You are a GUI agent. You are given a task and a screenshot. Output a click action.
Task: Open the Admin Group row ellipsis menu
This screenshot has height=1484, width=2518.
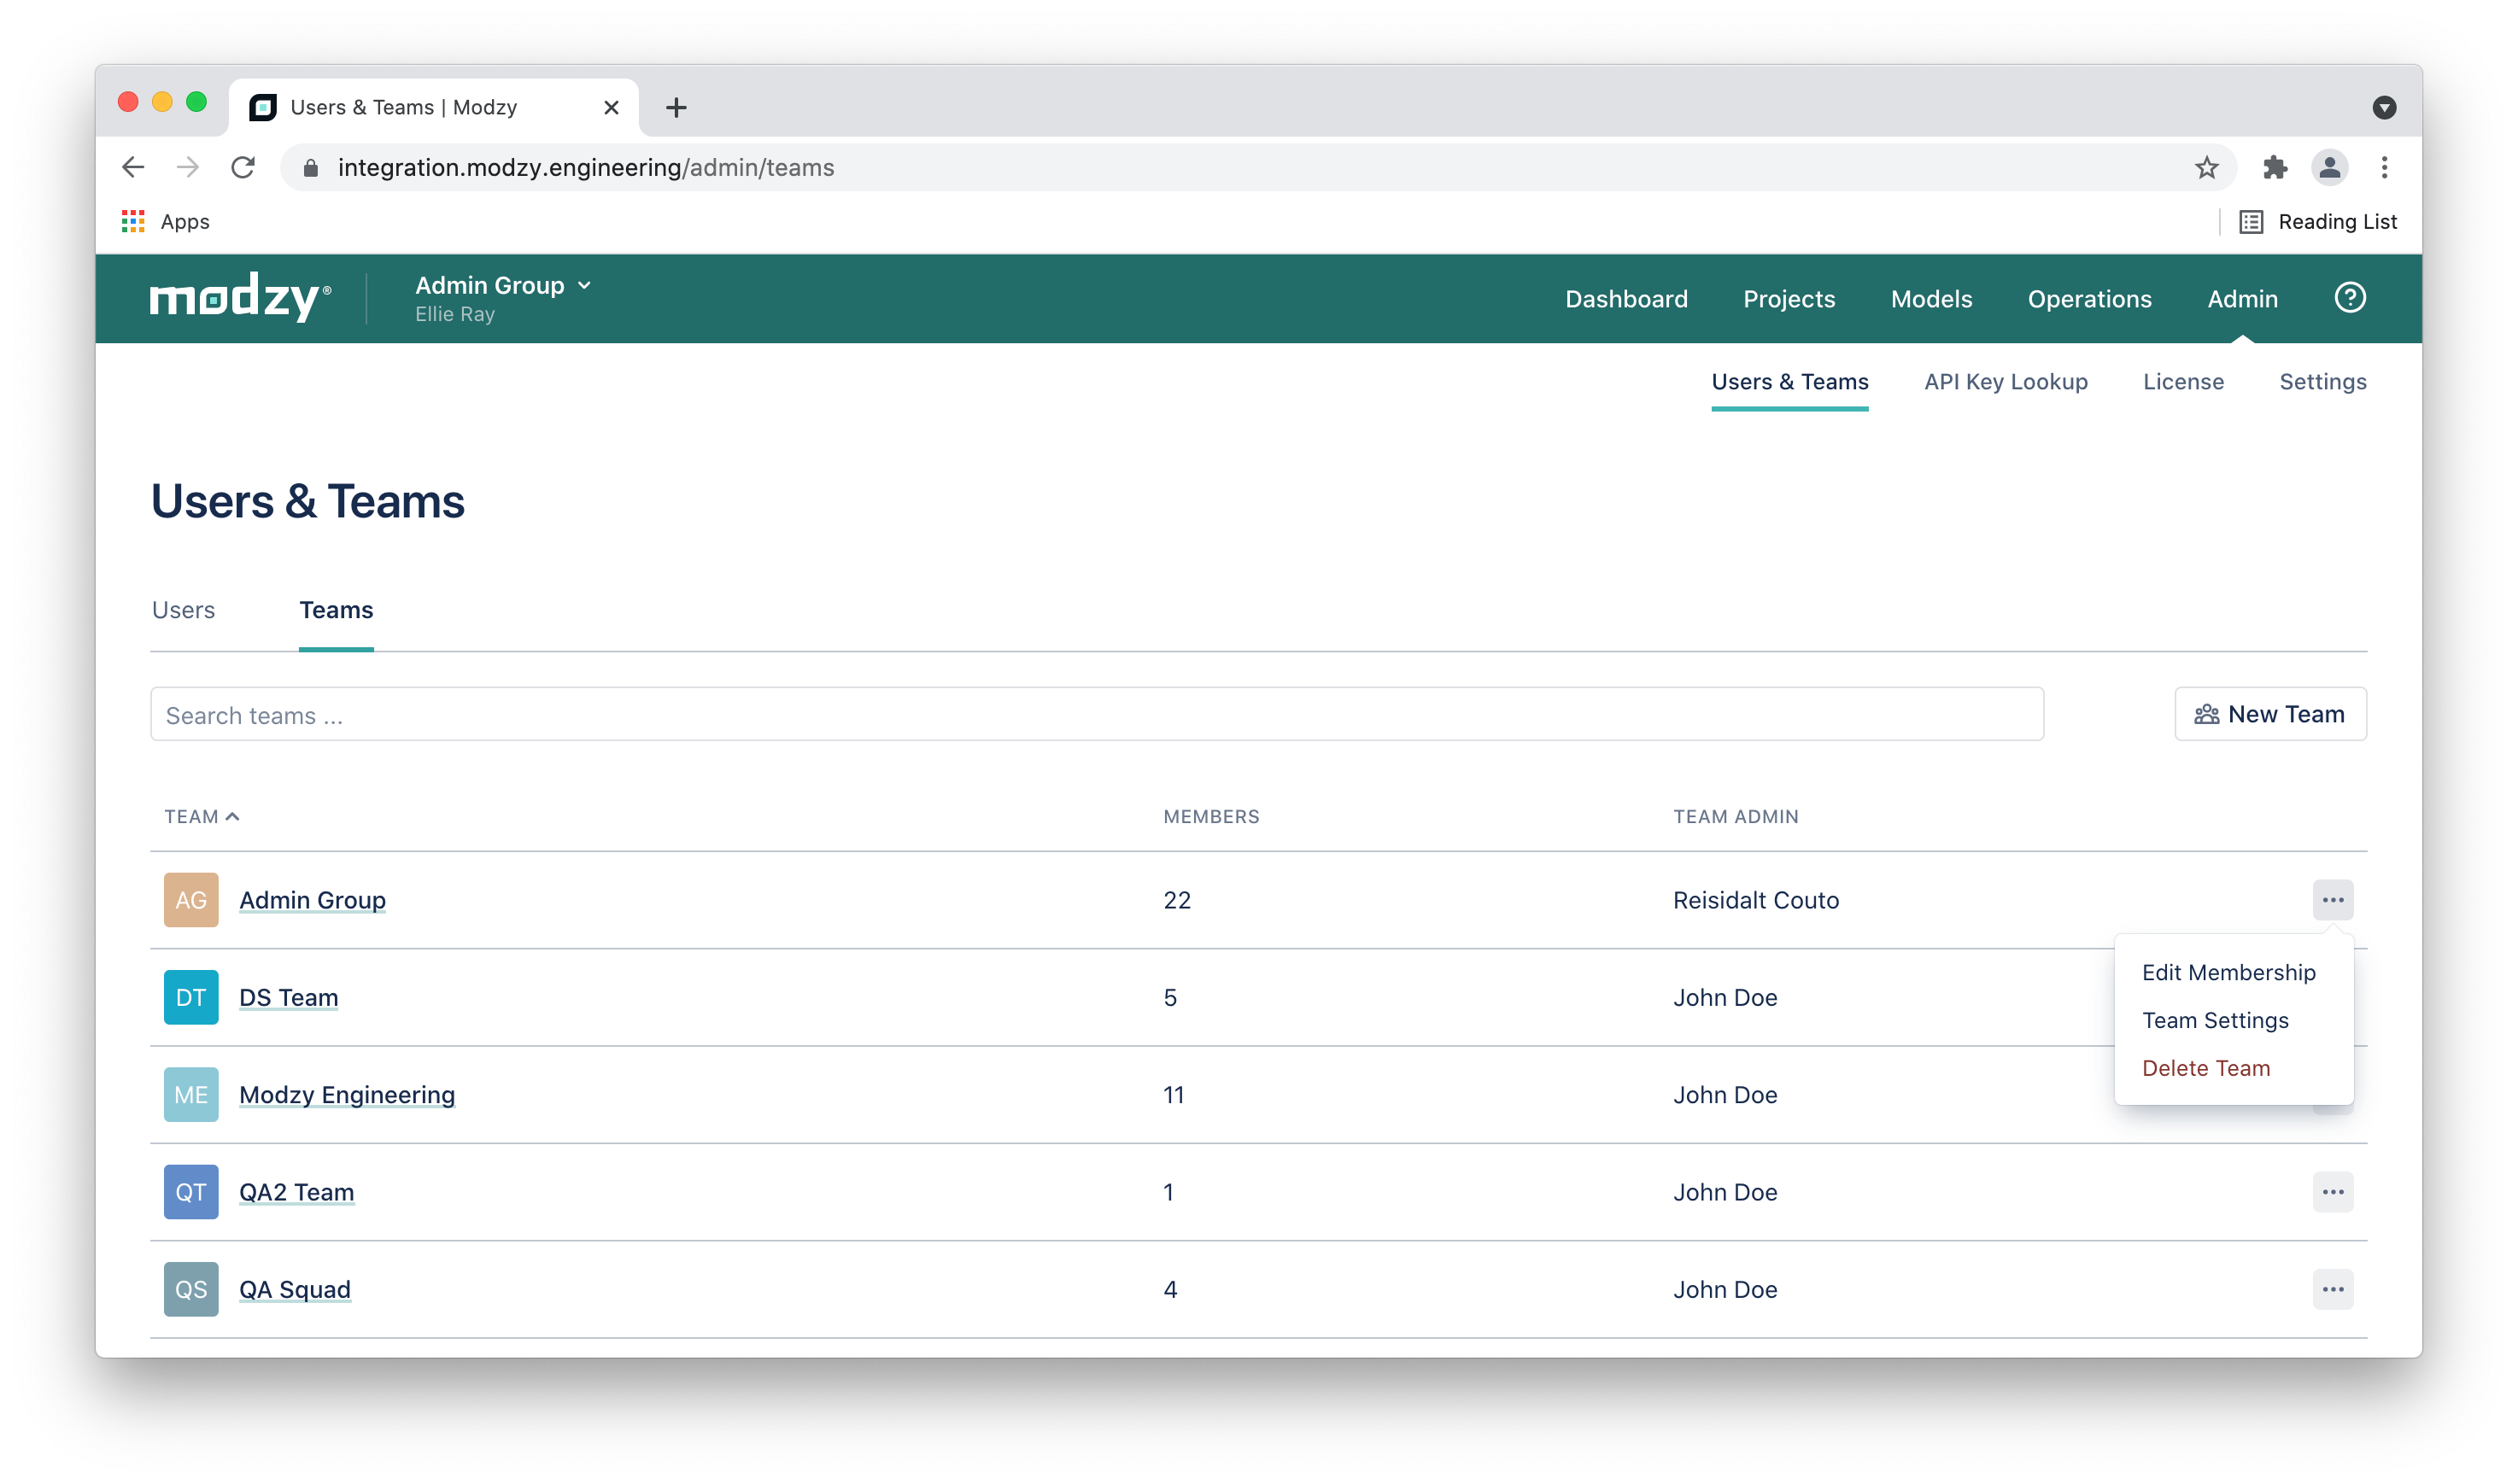pos(2332,900)
